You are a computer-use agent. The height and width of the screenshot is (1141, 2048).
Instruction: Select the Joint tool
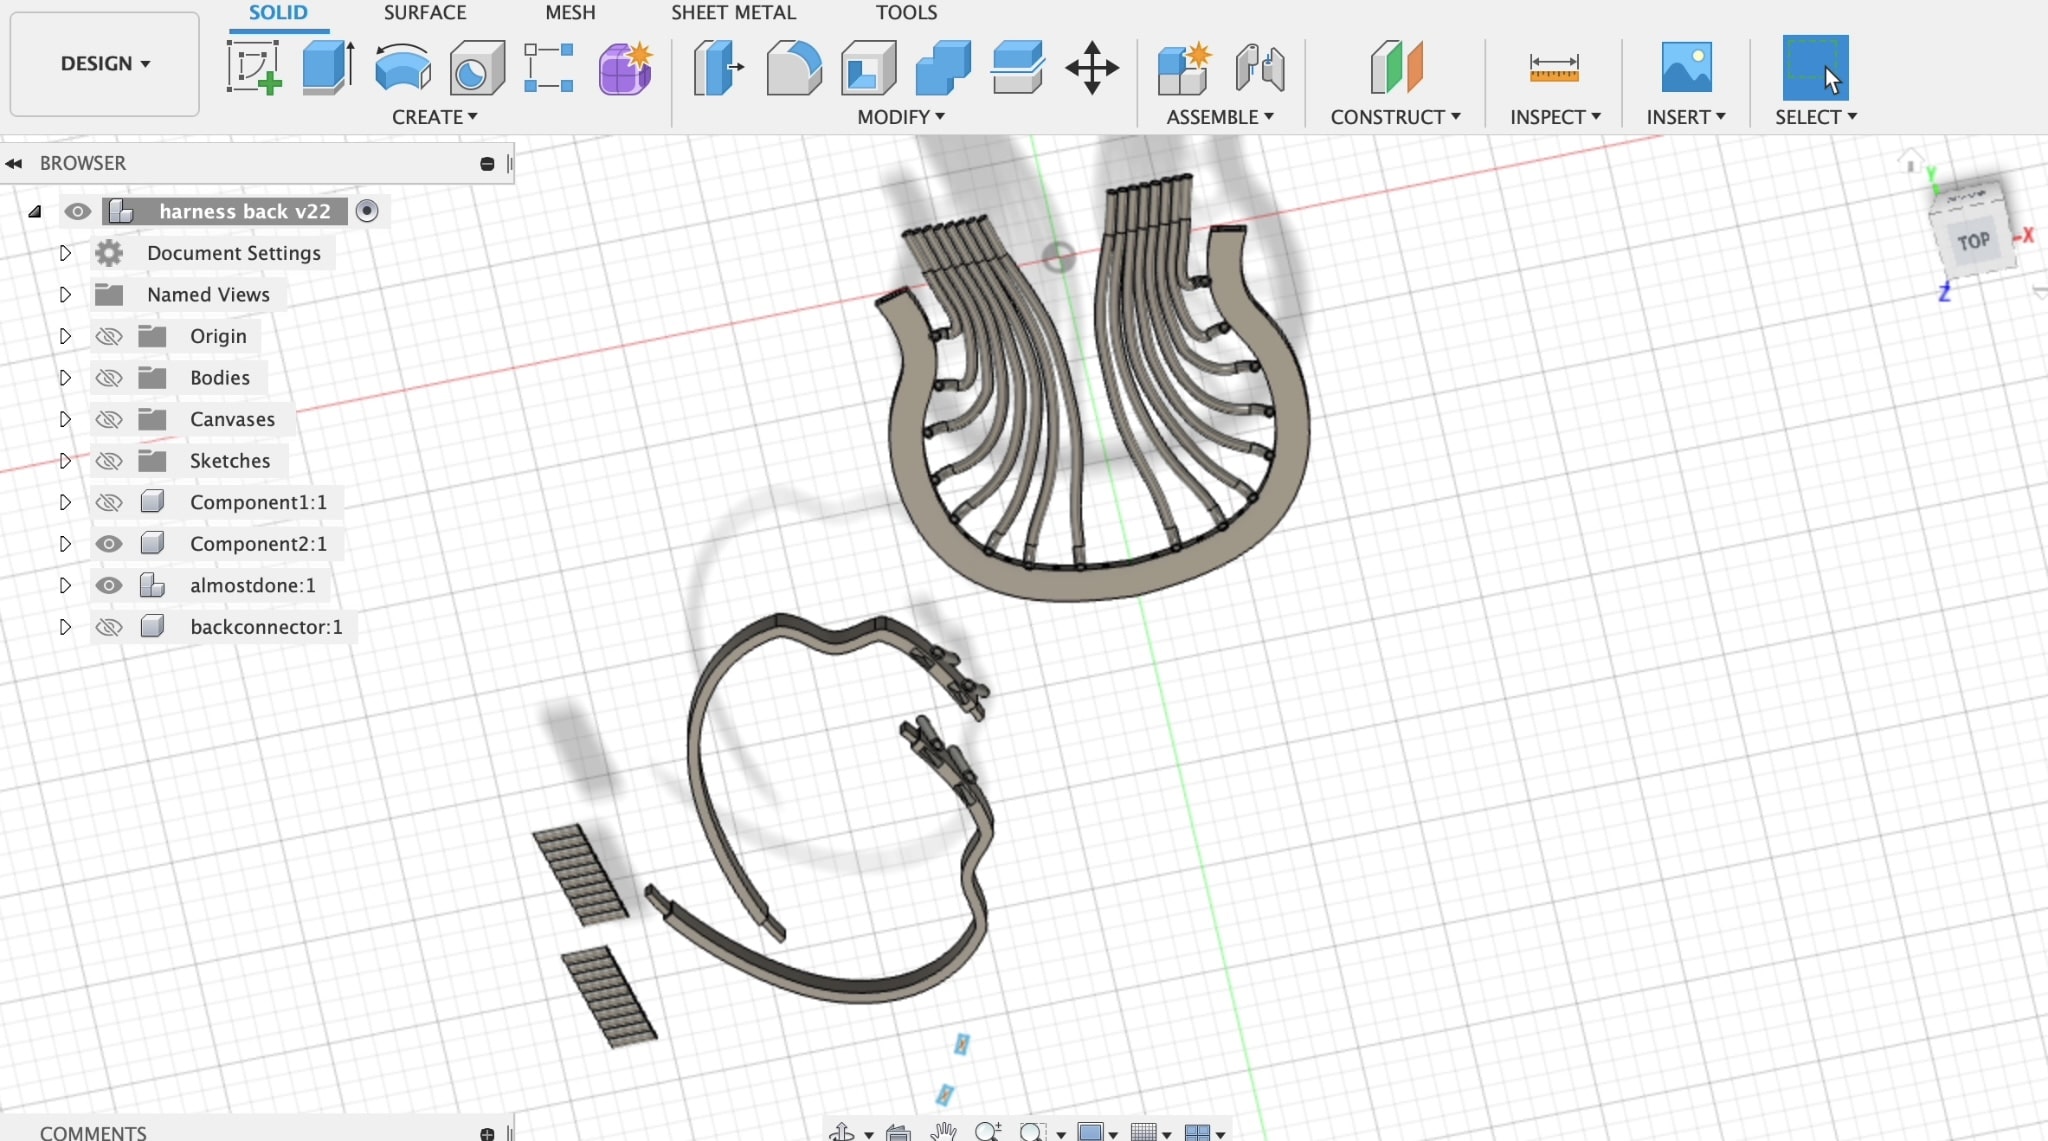(1259, 68)
